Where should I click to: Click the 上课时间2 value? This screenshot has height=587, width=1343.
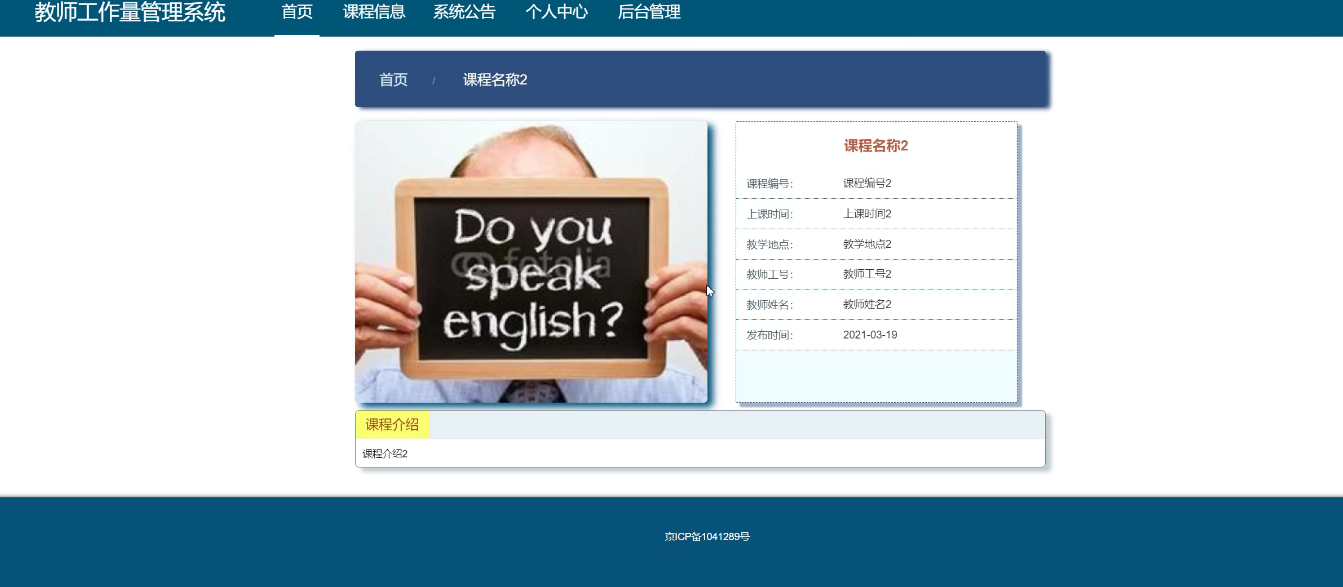tap(867, 214)
